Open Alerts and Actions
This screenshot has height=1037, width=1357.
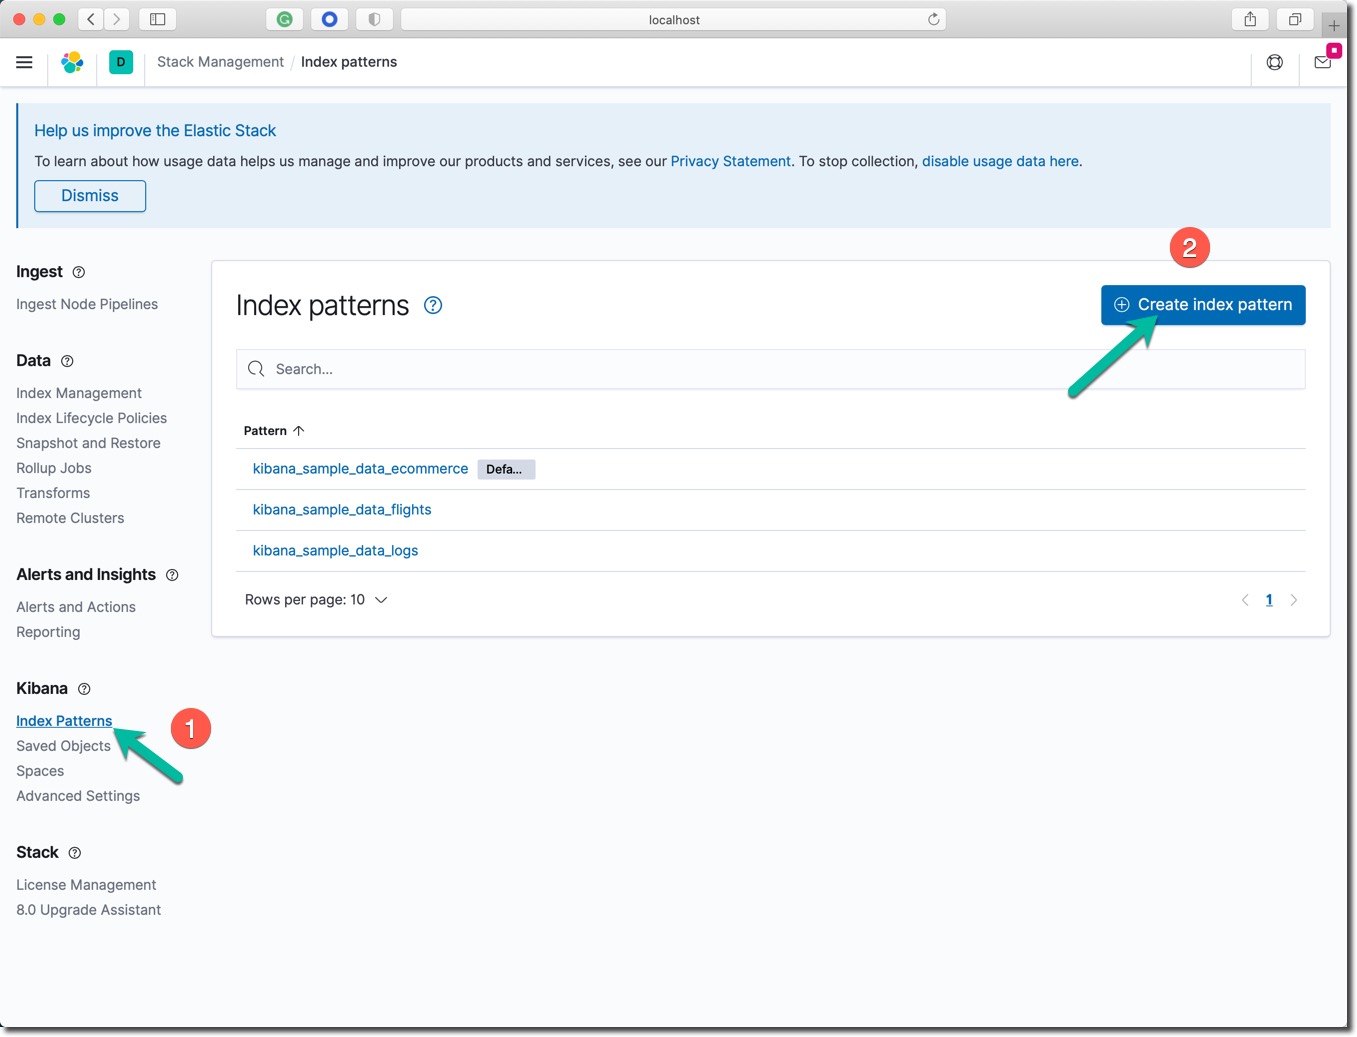pos(76,607)
